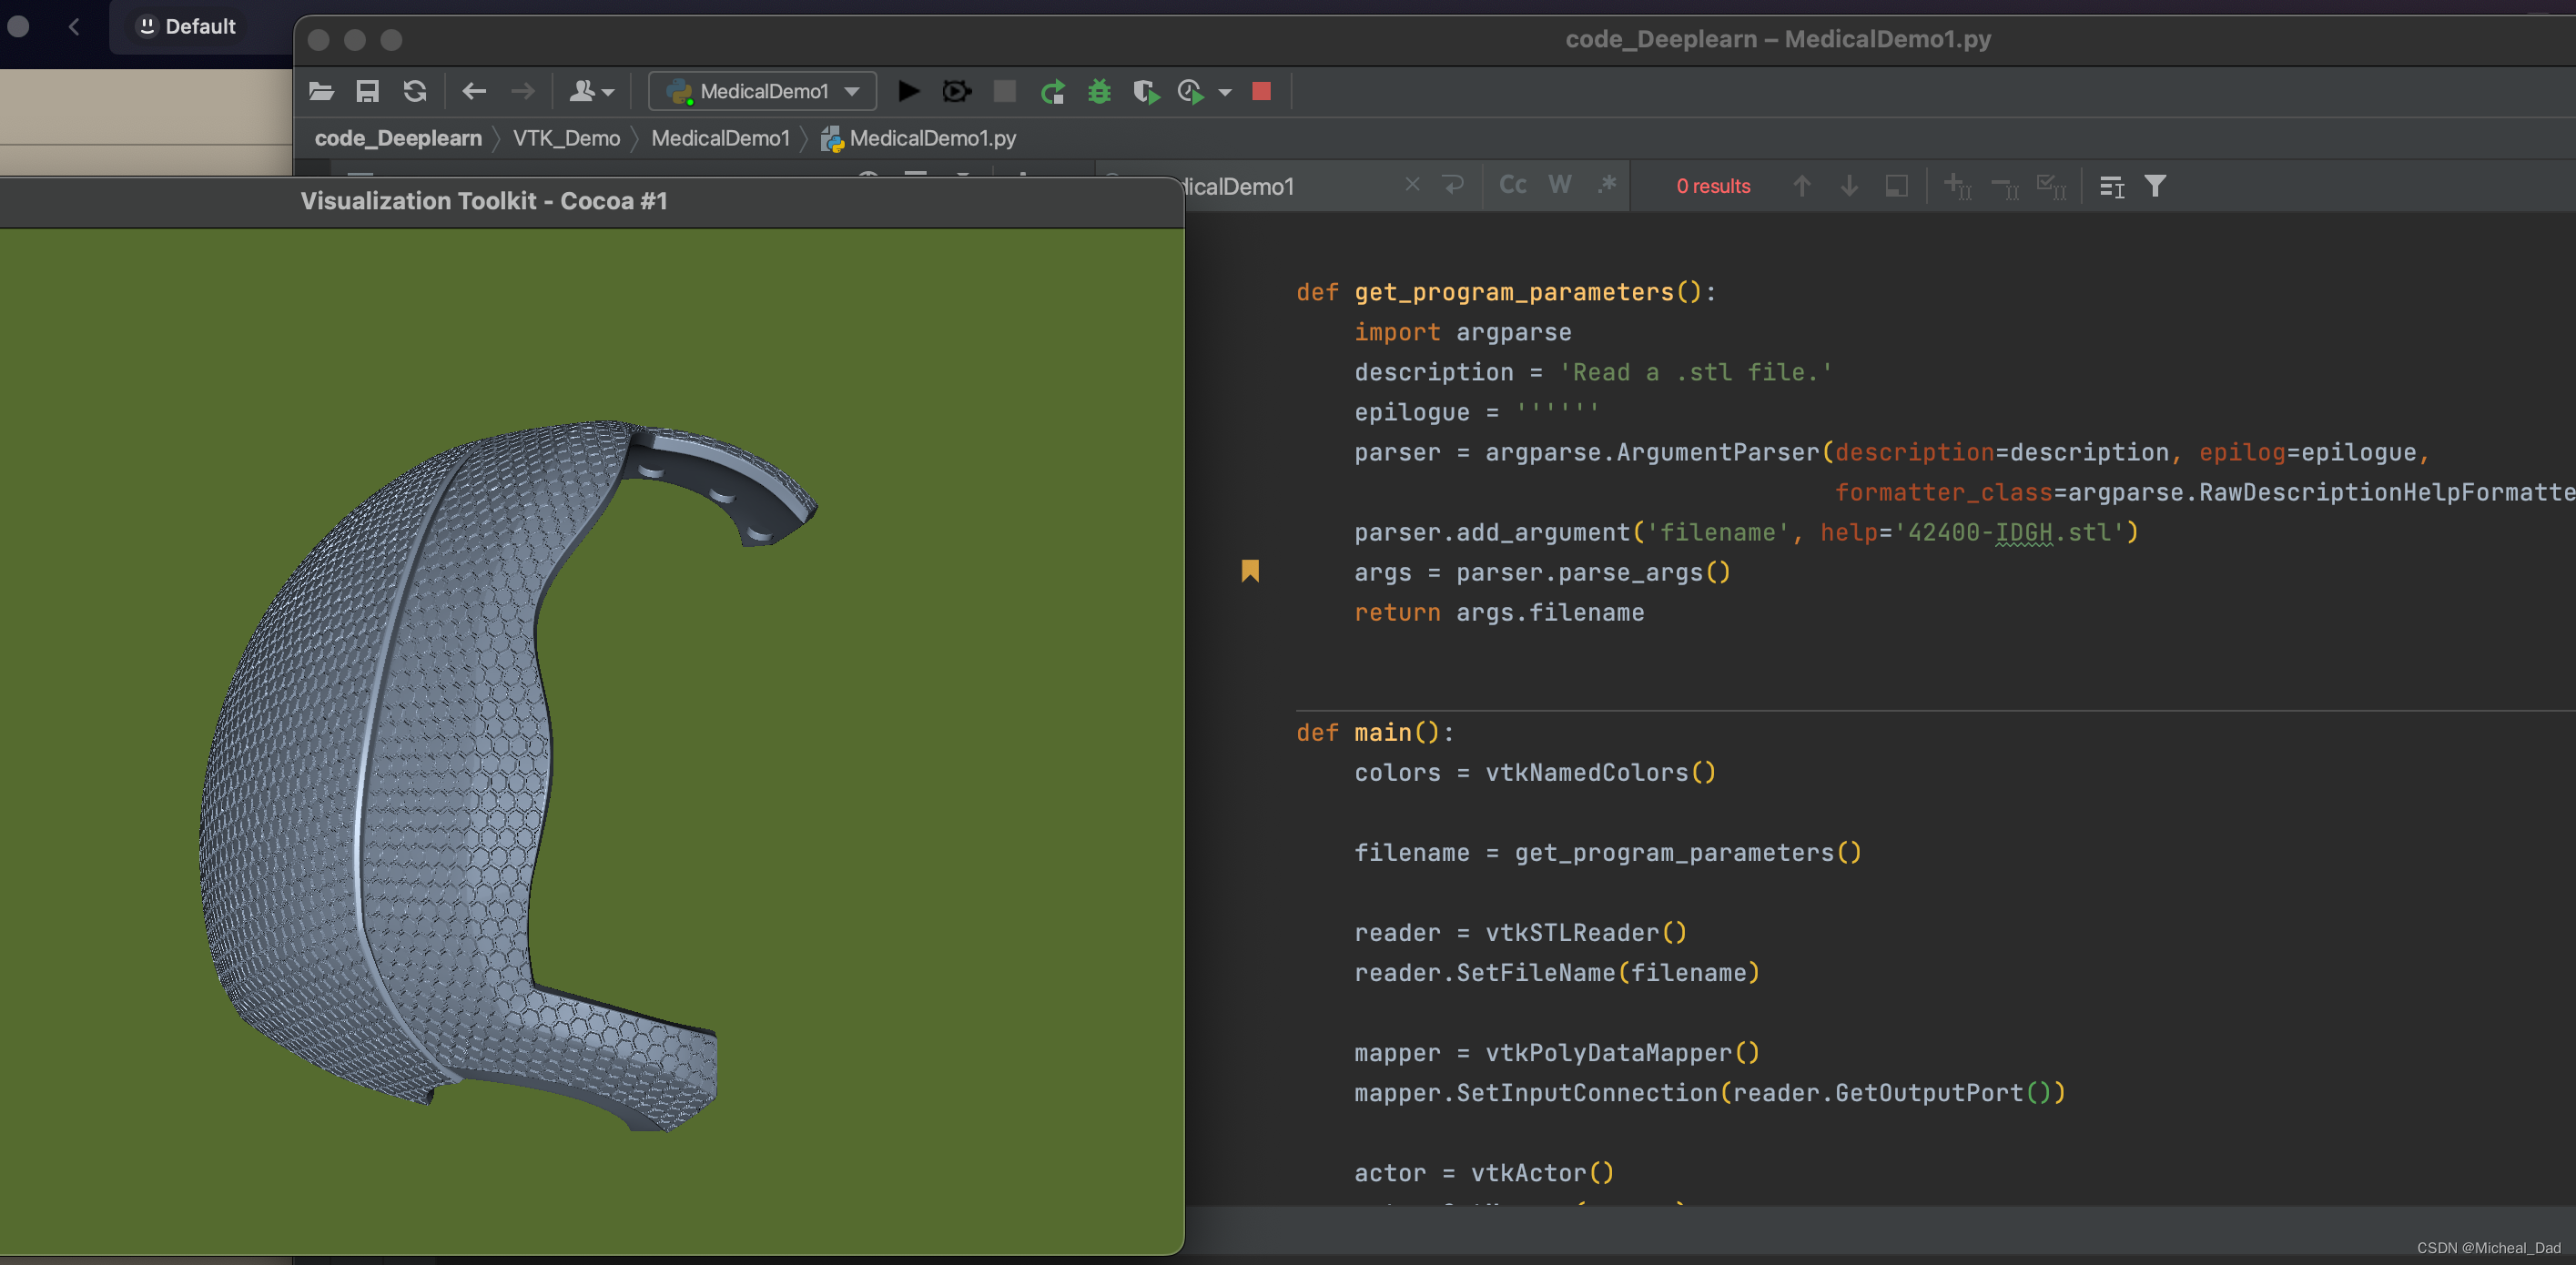This screenshot has width=2576, height=1265.
Task: Reload files from disk (sync icon)
Action: (x=415, y=92)
